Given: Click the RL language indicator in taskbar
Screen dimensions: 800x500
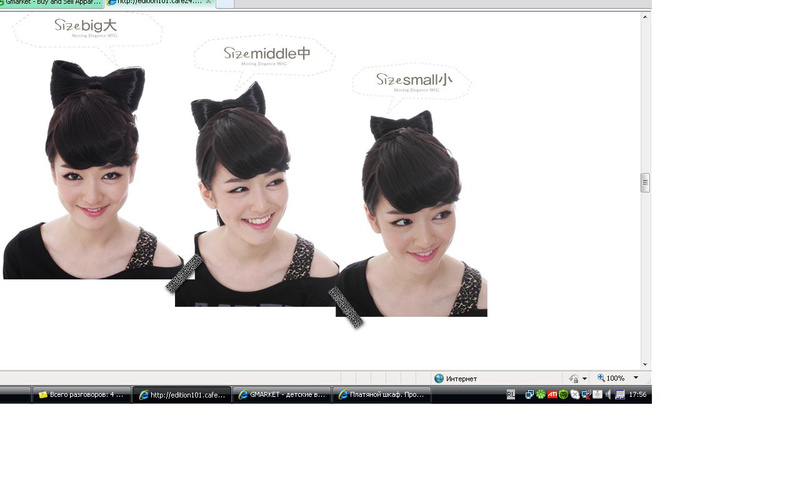Looking at the screenshot, I should pos(511,395).
